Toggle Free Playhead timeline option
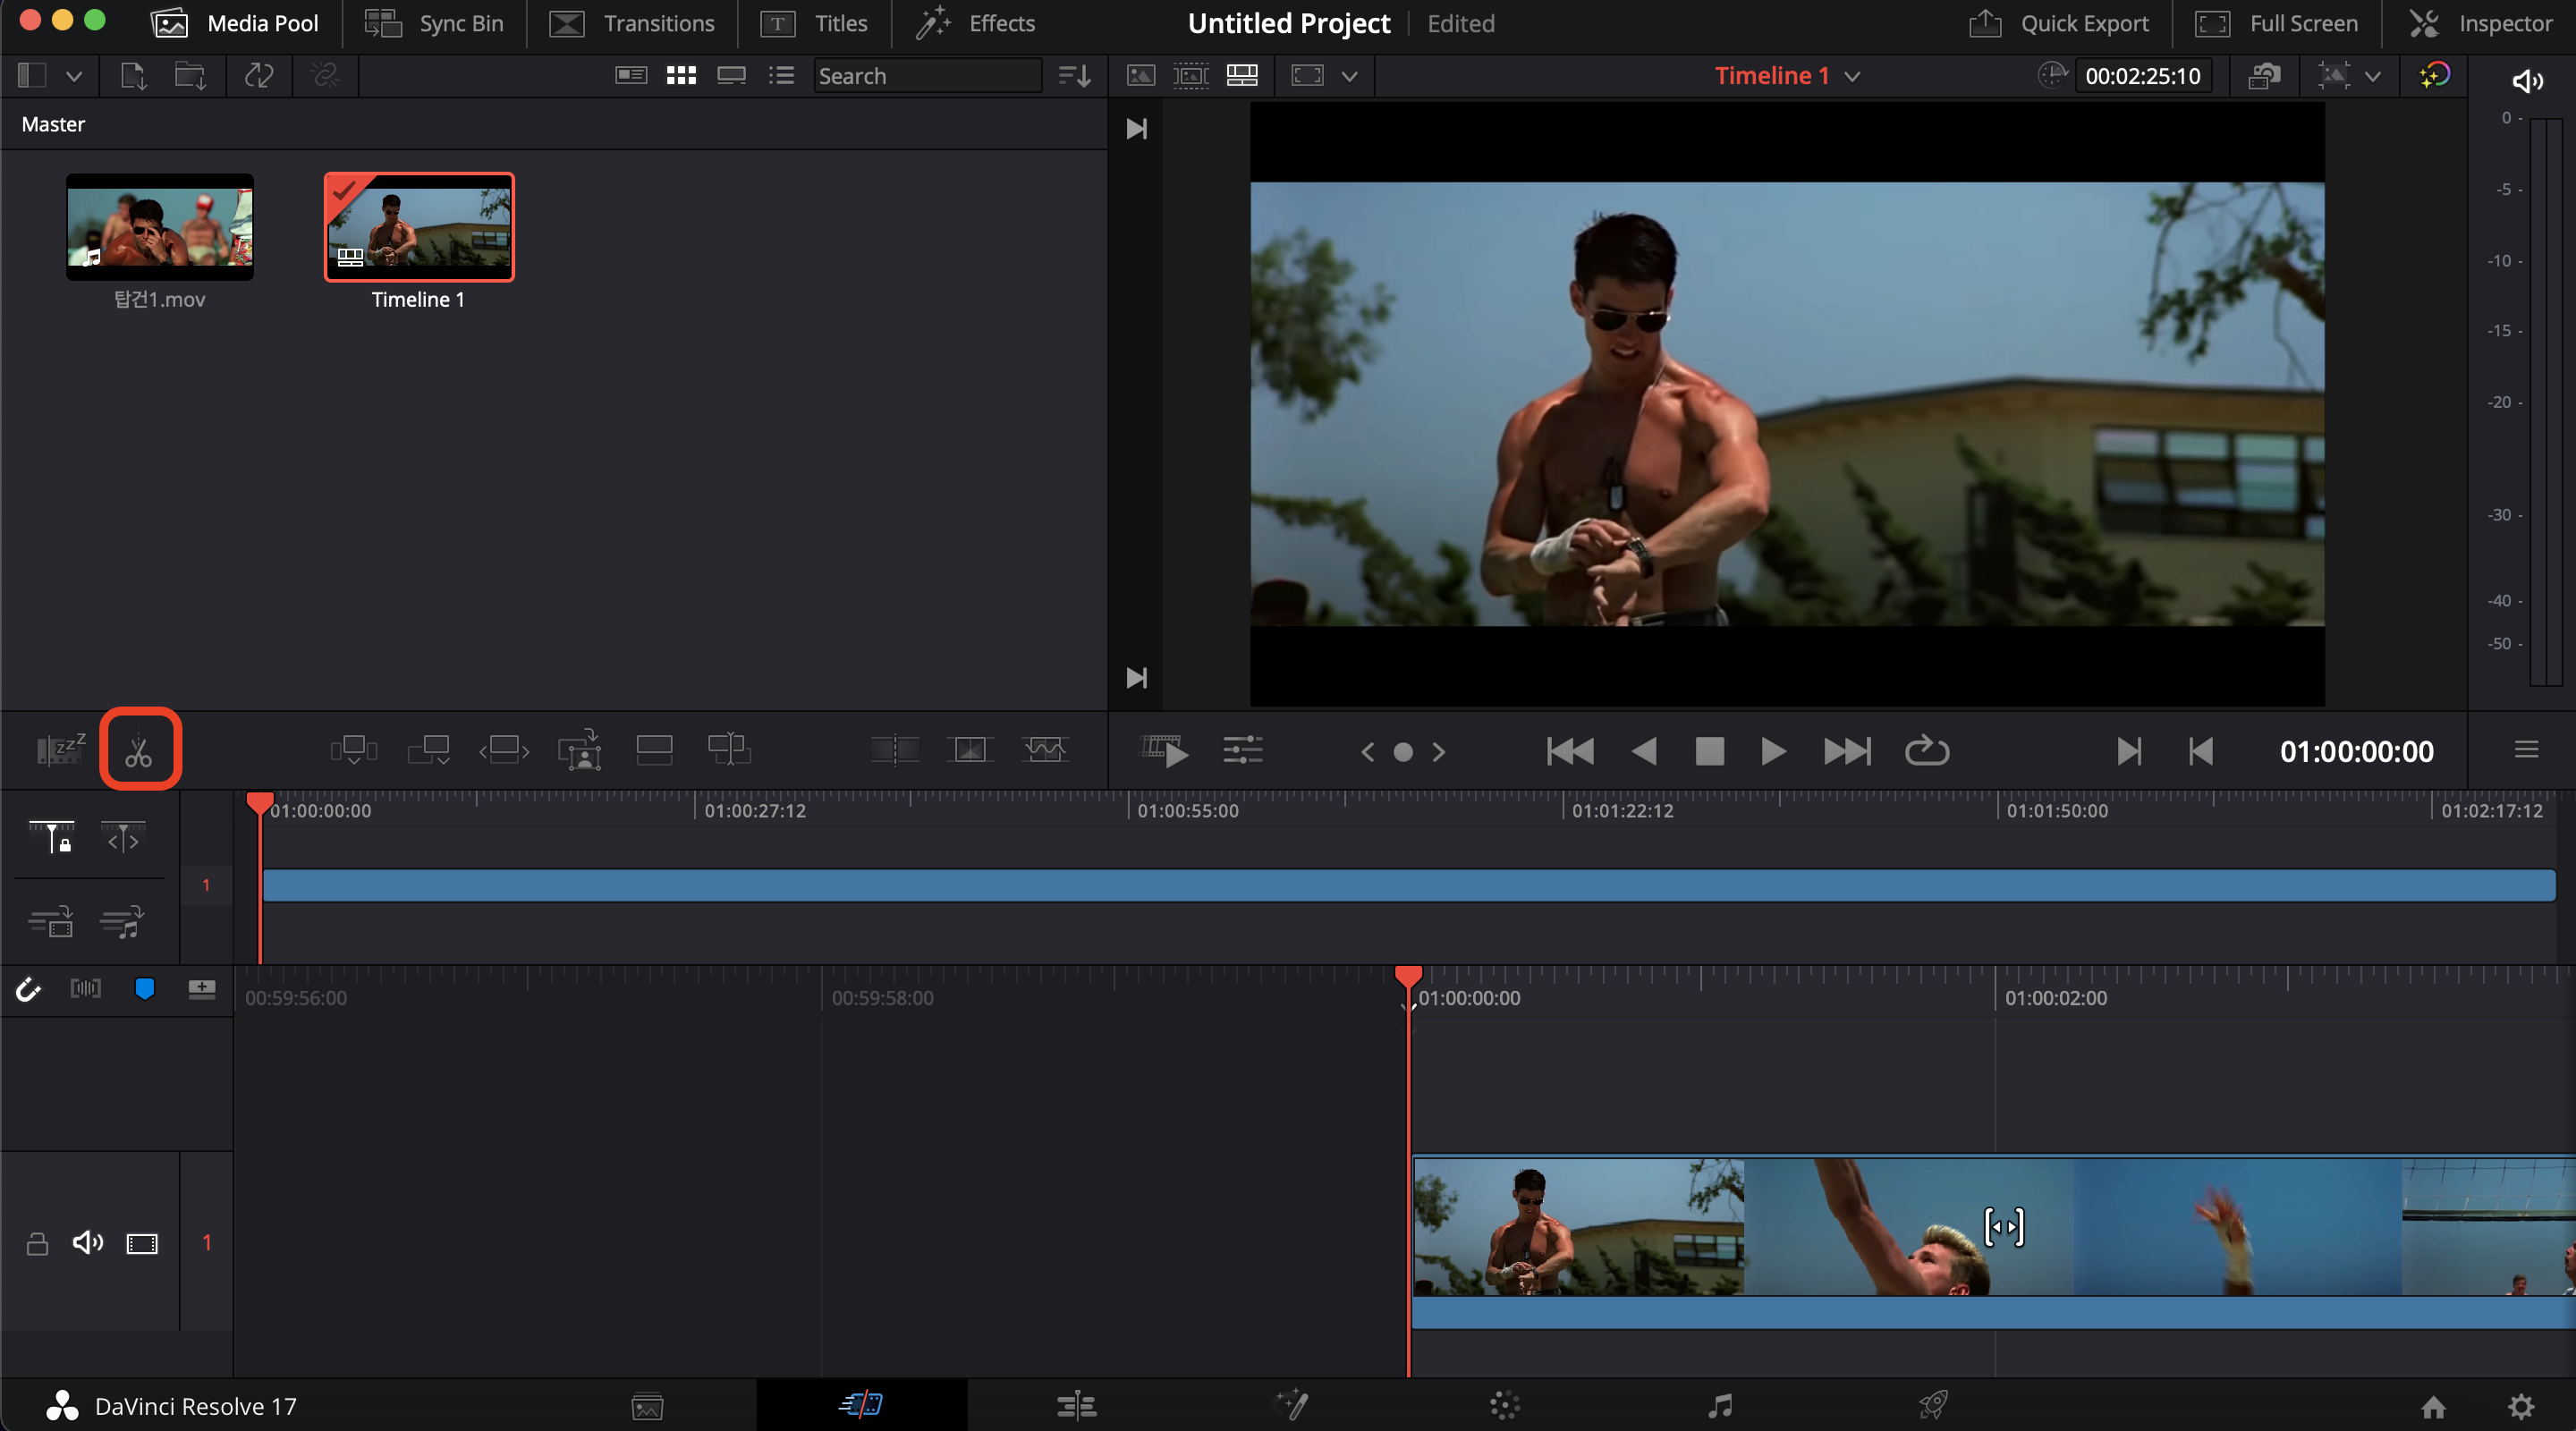 pos(123,837)
